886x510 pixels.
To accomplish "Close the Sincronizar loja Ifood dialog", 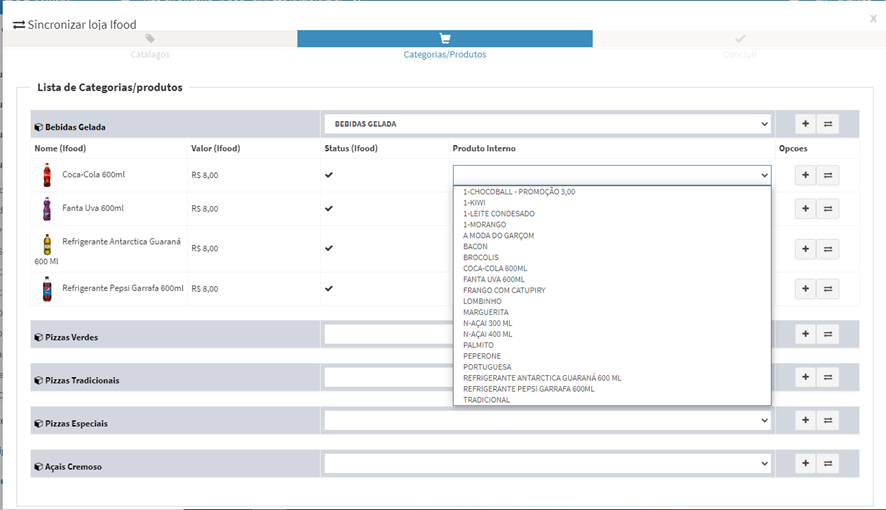I will coord(873,18).
